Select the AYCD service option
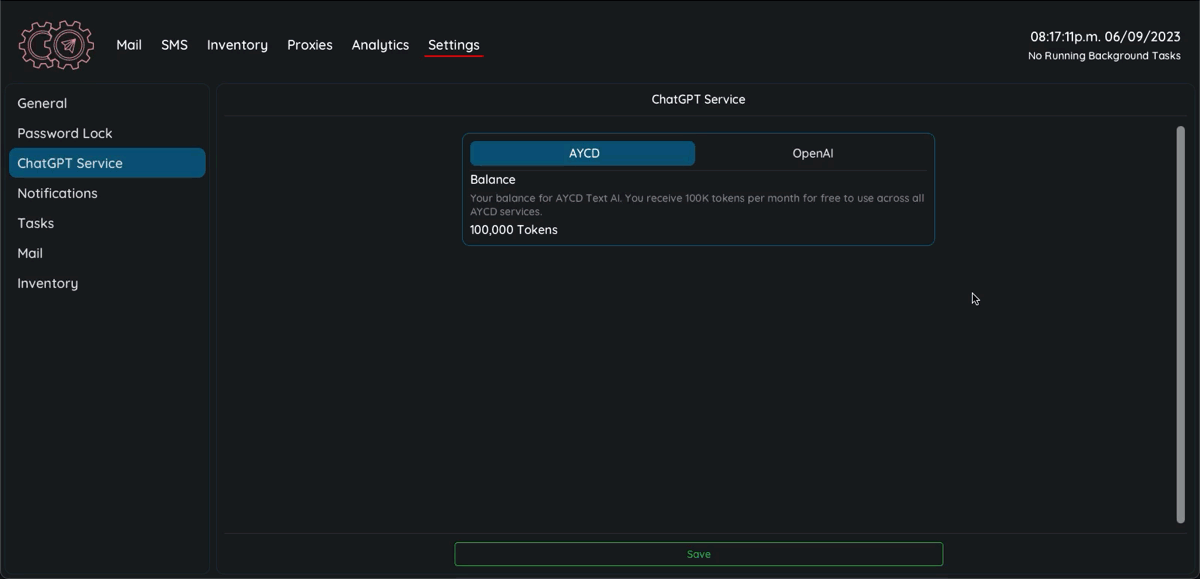 coord(583,153)
